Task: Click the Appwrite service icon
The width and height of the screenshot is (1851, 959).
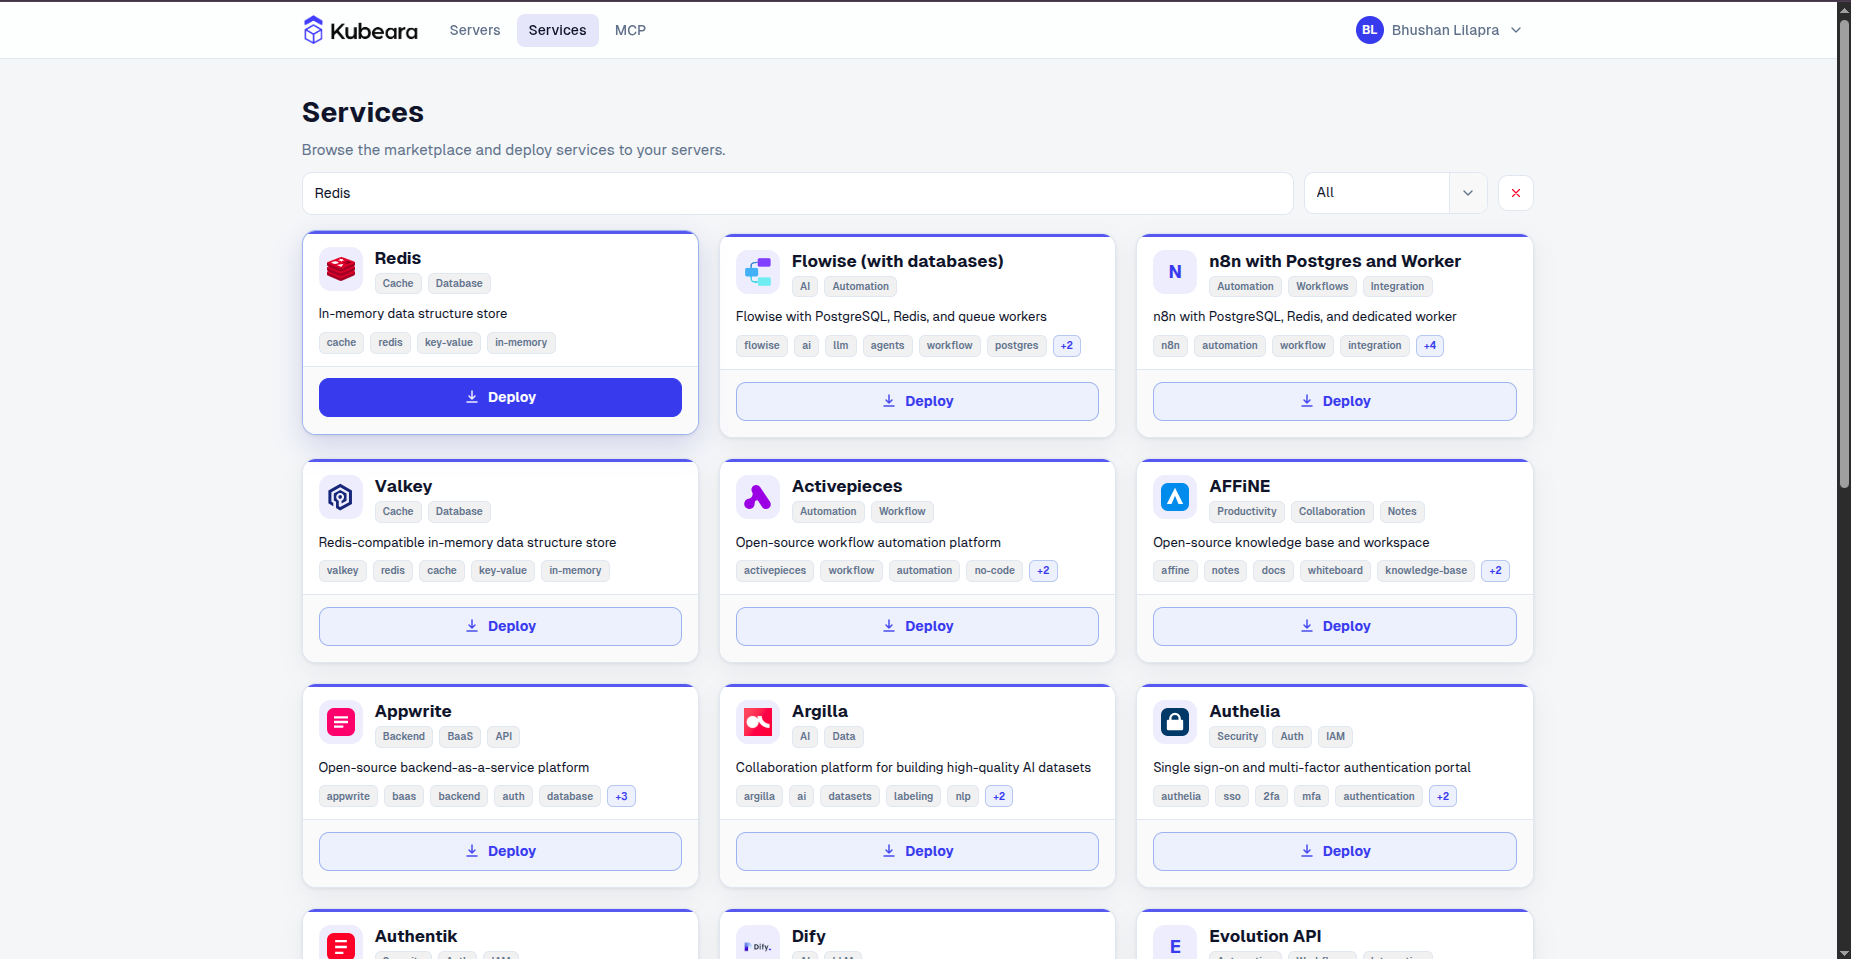Action: (x=341, y=722)
